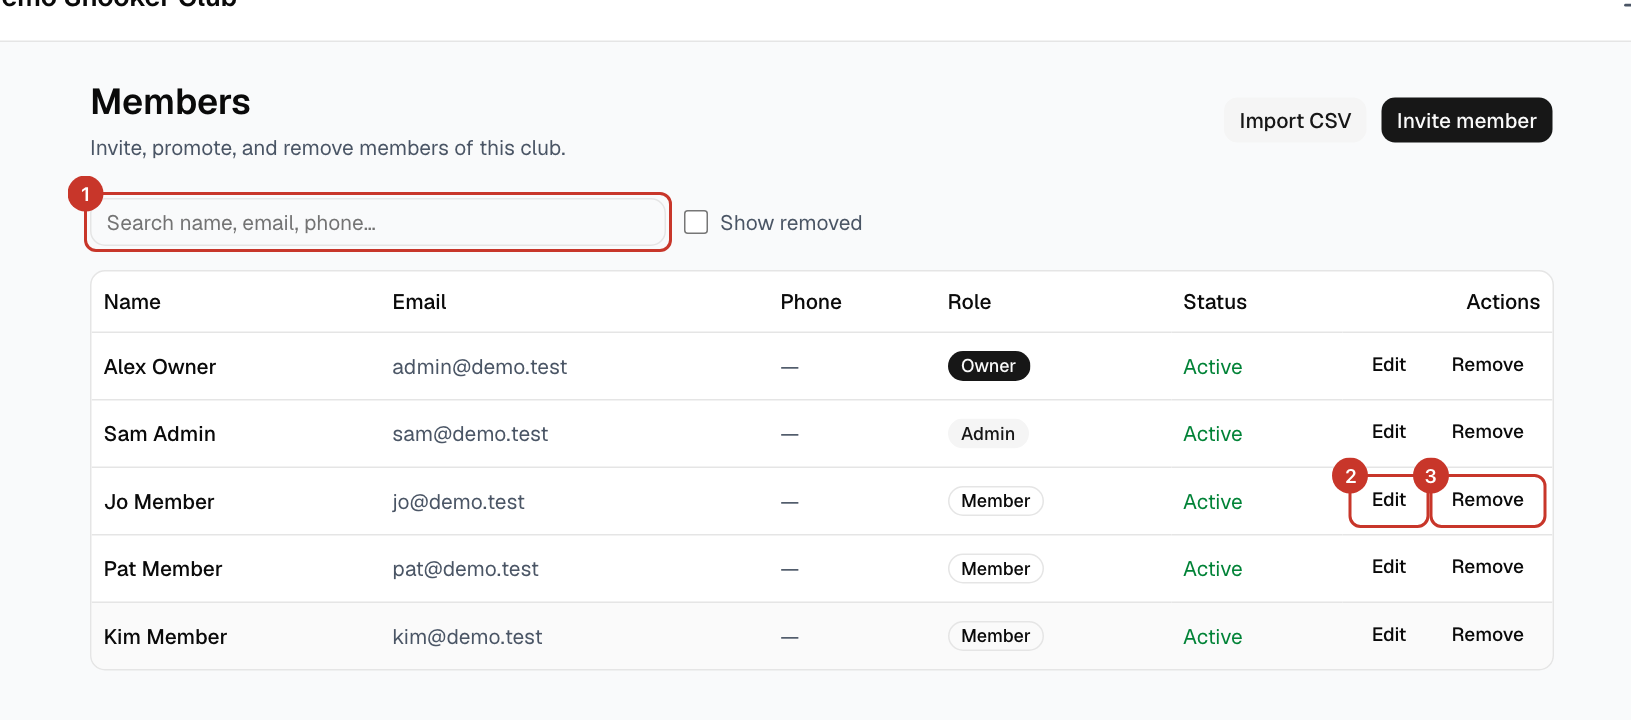Click the Owner role badge
Screen dimensions: 1631x720
(988, 366)
